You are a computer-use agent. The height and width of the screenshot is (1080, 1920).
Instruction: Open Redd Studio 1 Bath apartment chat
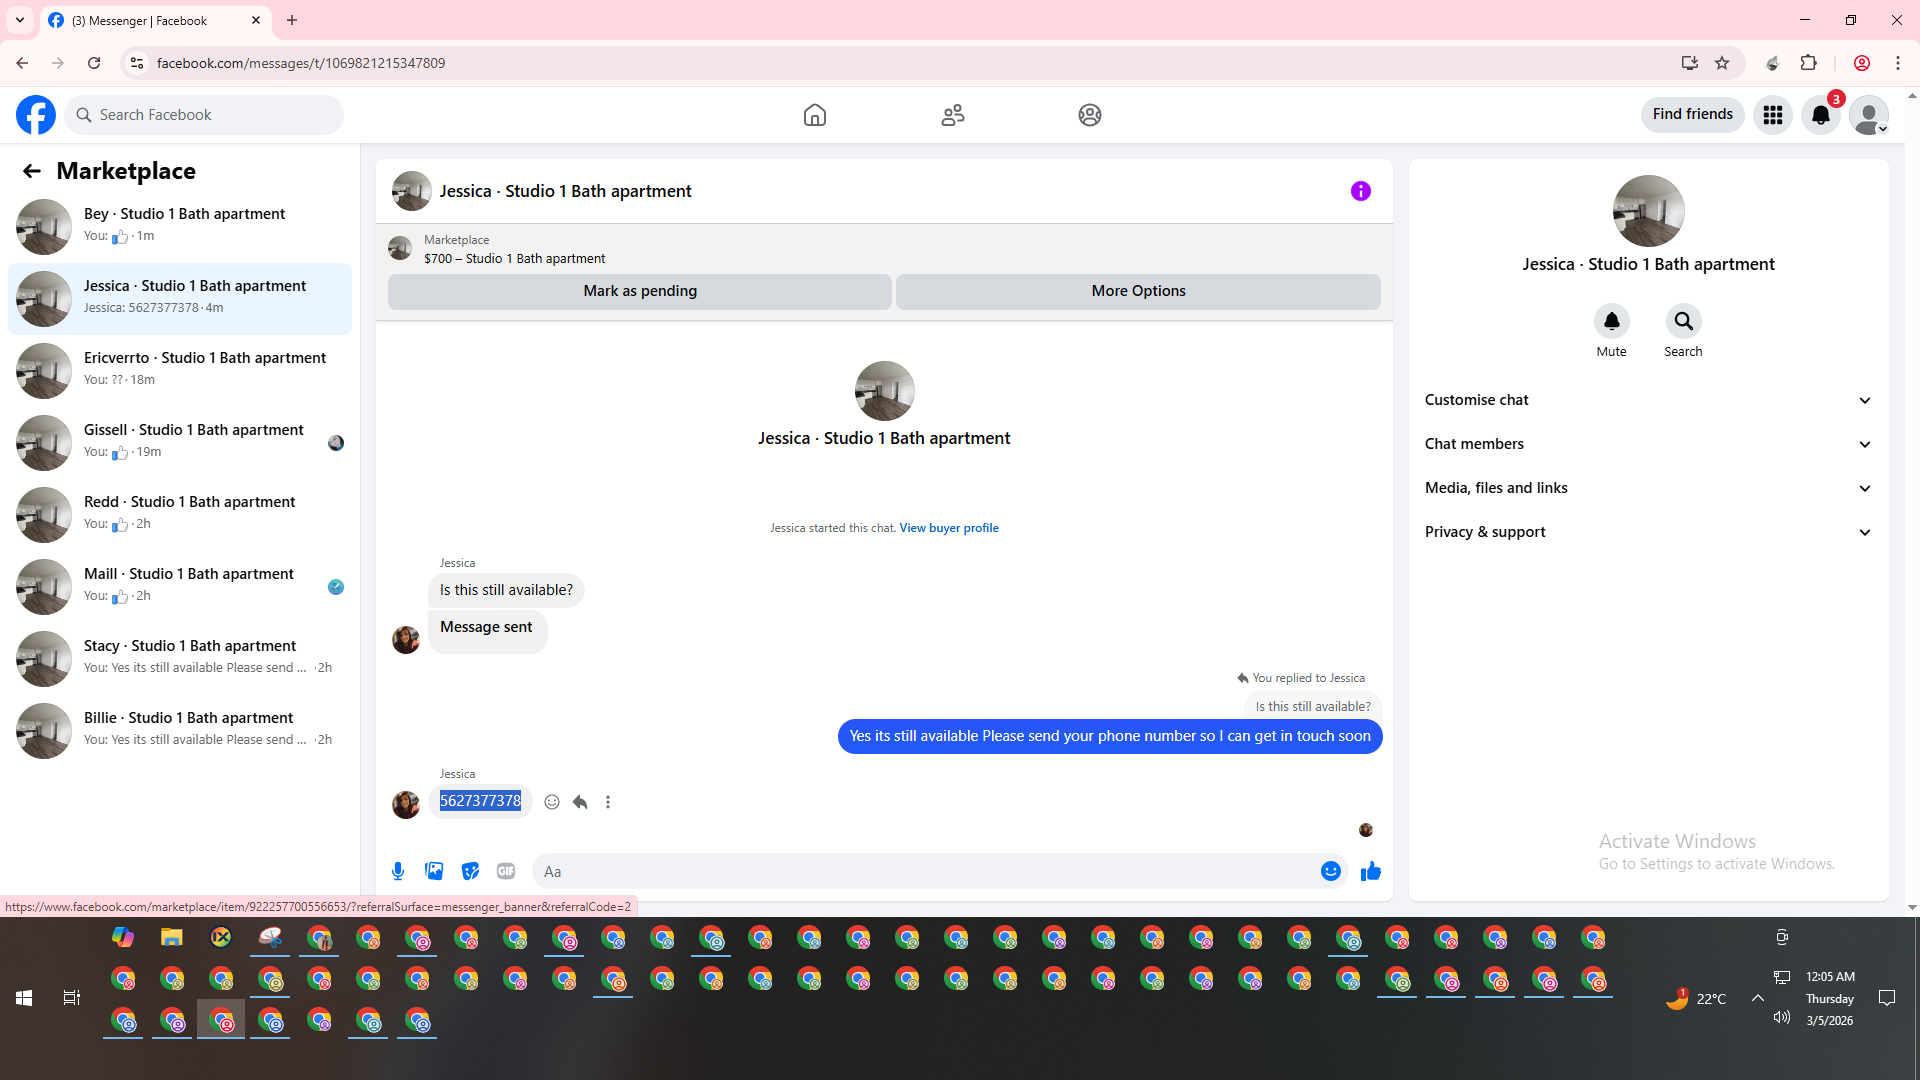click(180, 515)
